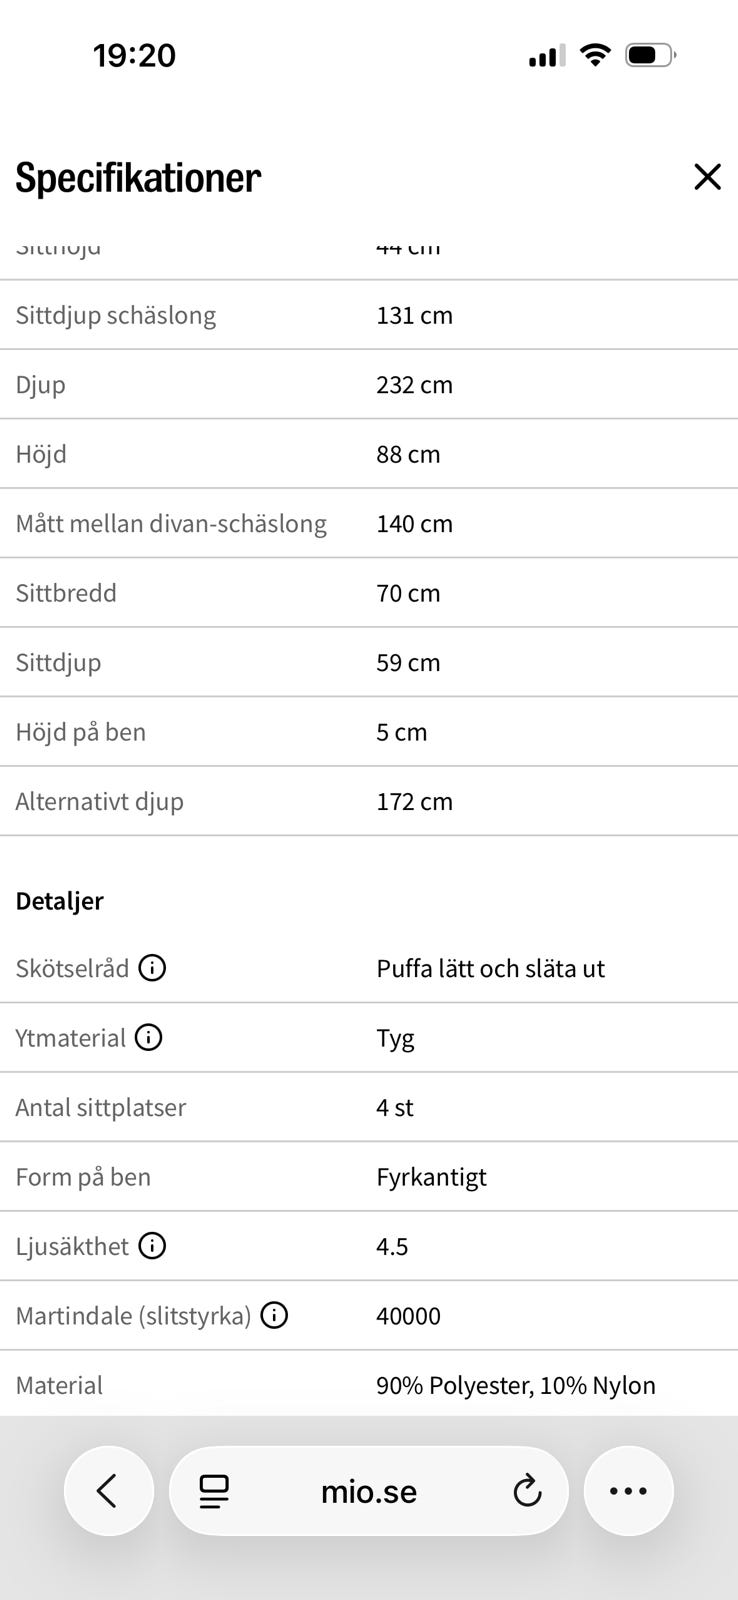Tap the Detaljer section heading
738x1600 pixels.
click(x=60, y=901)
